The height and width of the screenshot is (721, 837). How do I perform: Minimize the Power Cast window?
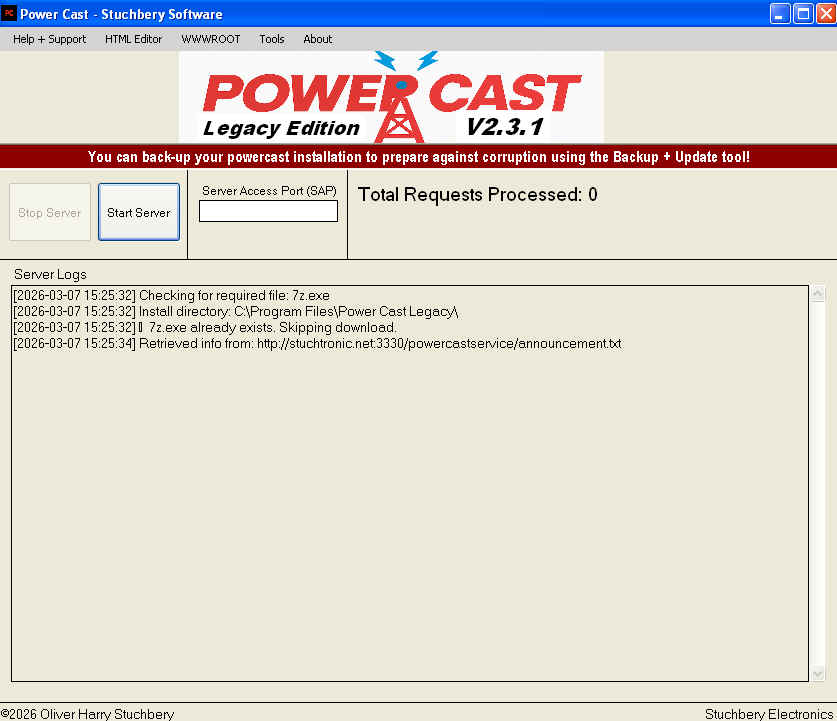[780, 13]
